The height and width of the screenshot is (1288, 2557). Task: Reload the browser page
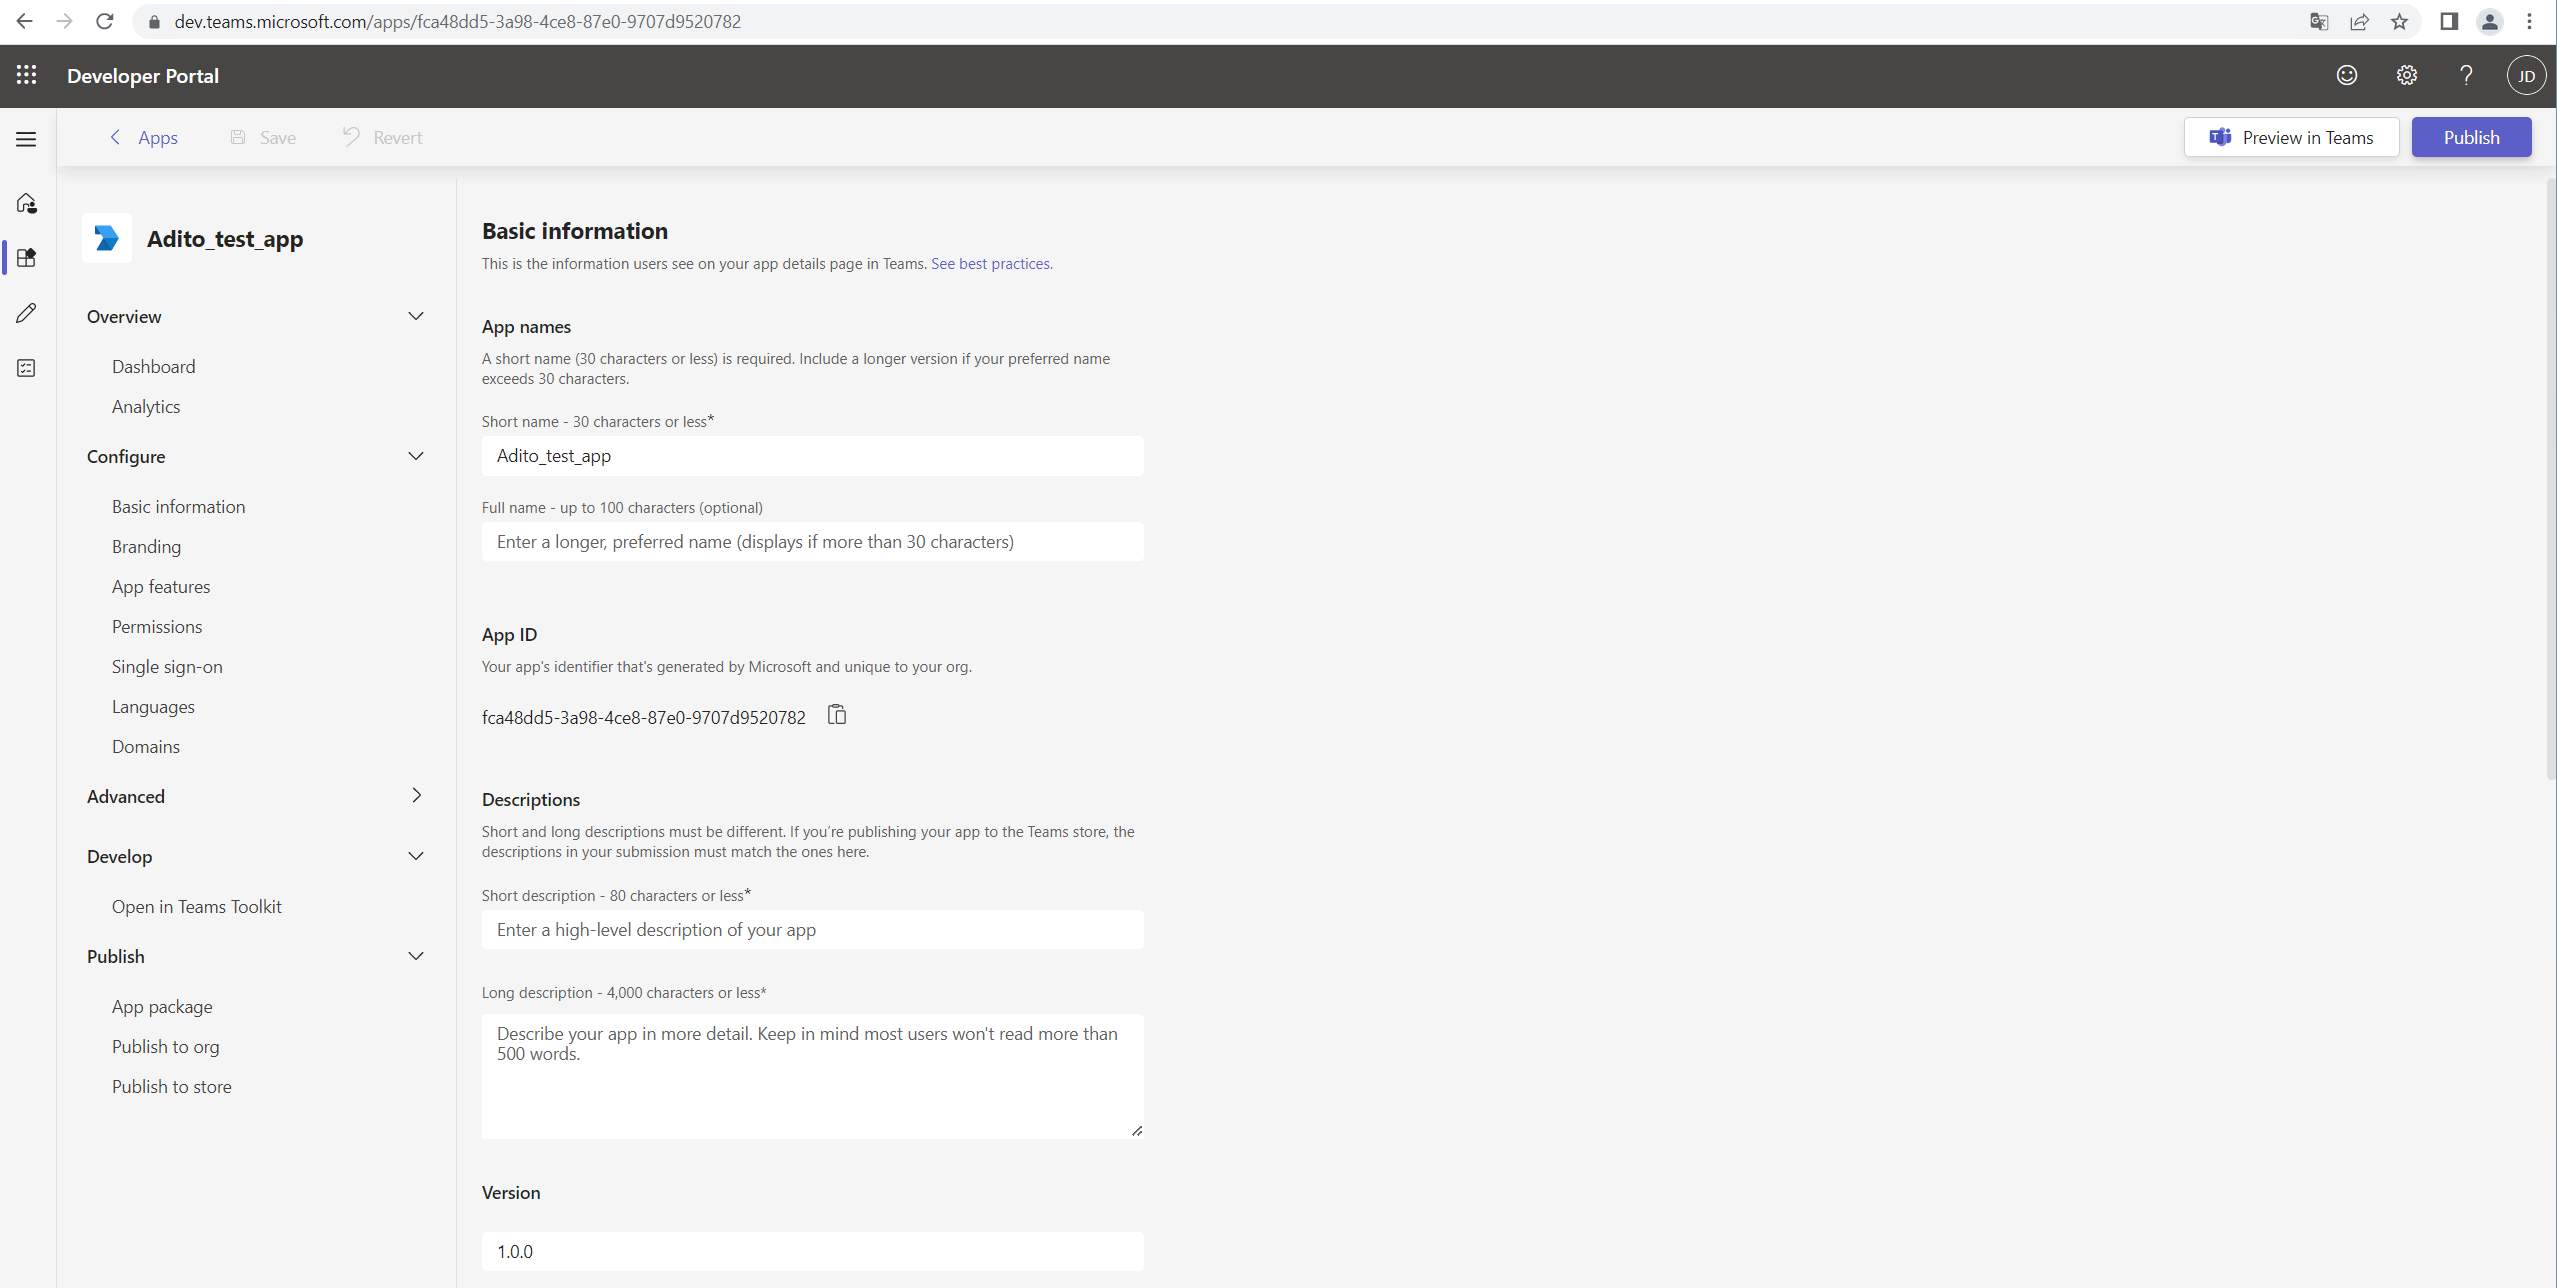104,21
